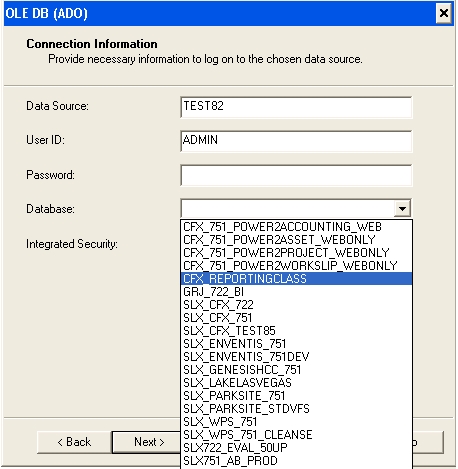Open the Database dropdown arrow
The width and height of the screenshot is (458, 469).
coord(402,209)
